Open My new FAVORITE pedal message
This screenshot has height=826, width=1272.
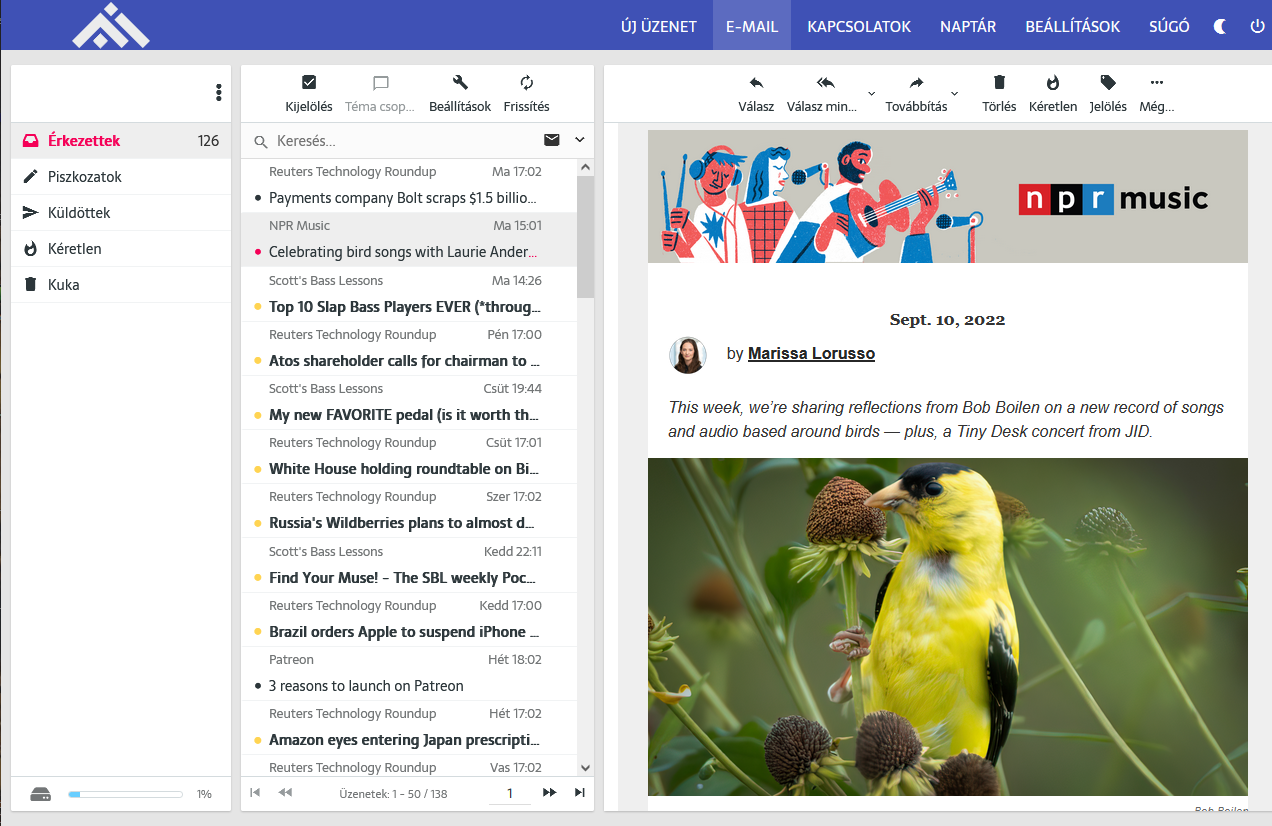click(409, 402)
